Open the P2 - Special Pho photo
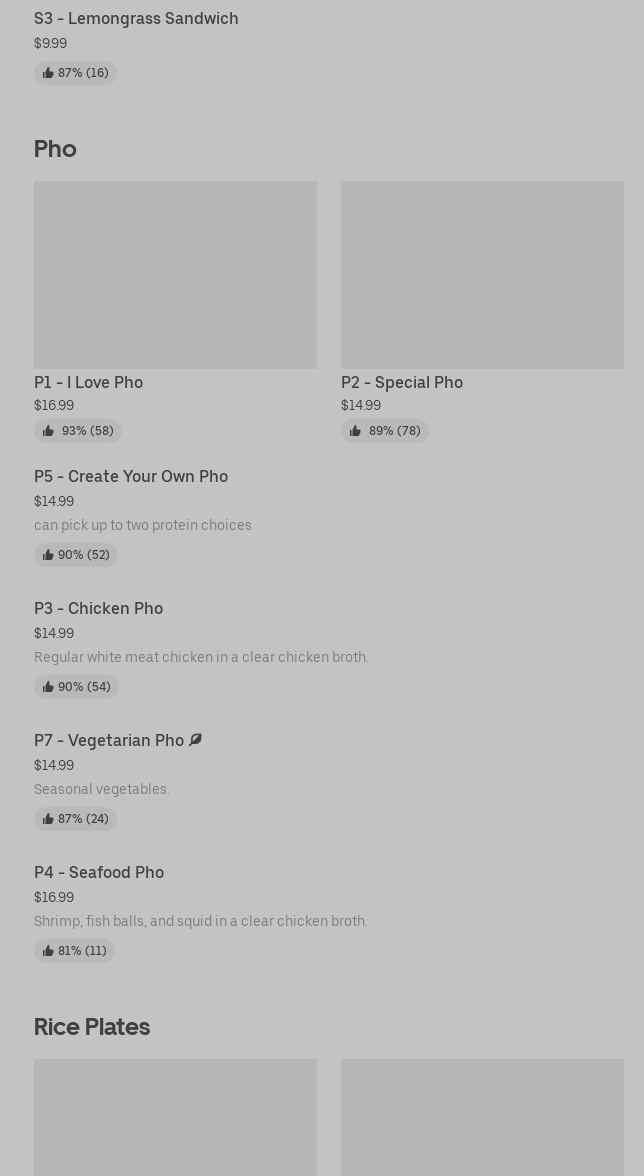Image resolution: width=644 pixels, height=1176 pixels. pyautogui.click(x=482, y=274)
